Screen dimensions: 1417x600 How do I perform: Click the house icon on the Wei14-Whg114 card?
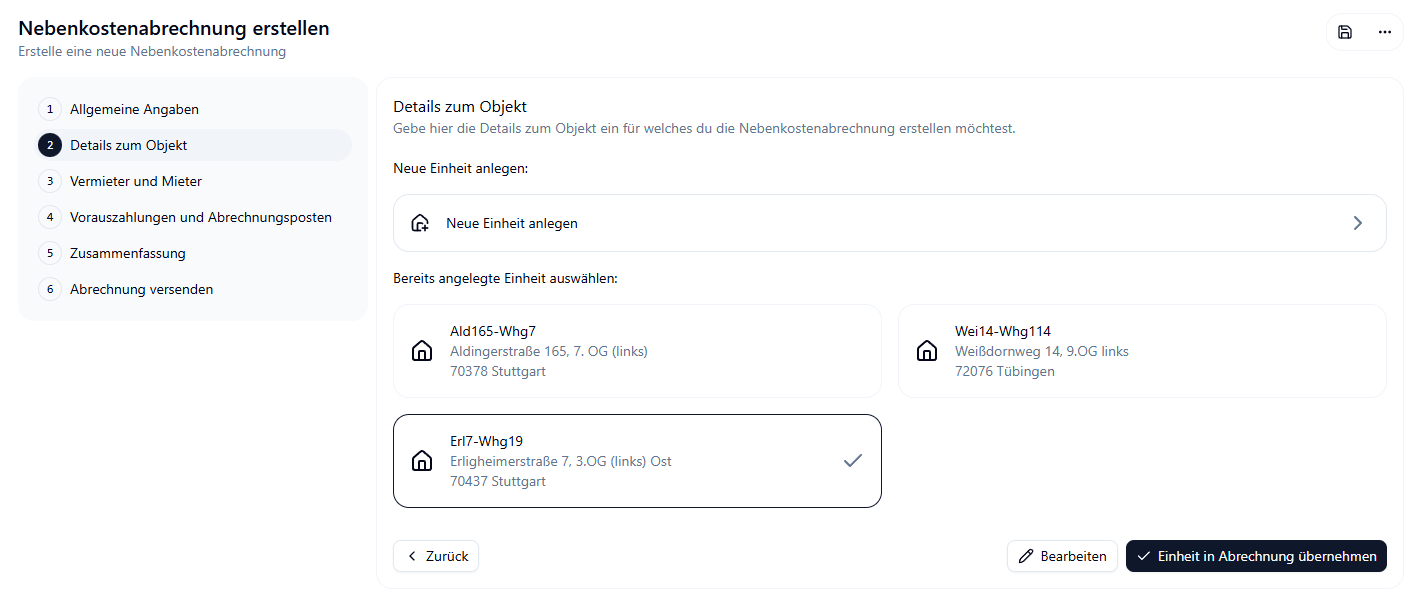pos(926,350)
